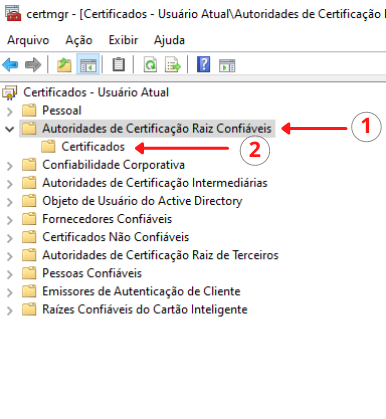
Task: Expand Objeto de Usuário do Active Directory
Action: [x=10, y=202]
